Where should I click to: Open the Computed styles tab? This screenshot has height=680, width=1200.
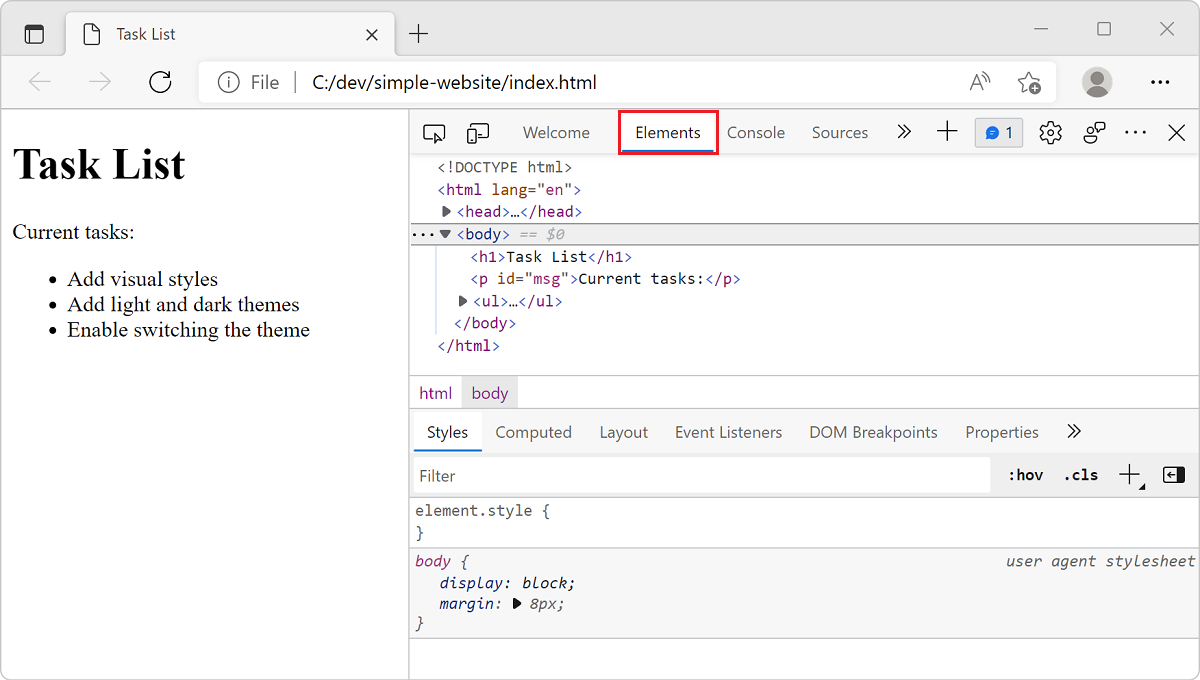(x=534, y=433)
